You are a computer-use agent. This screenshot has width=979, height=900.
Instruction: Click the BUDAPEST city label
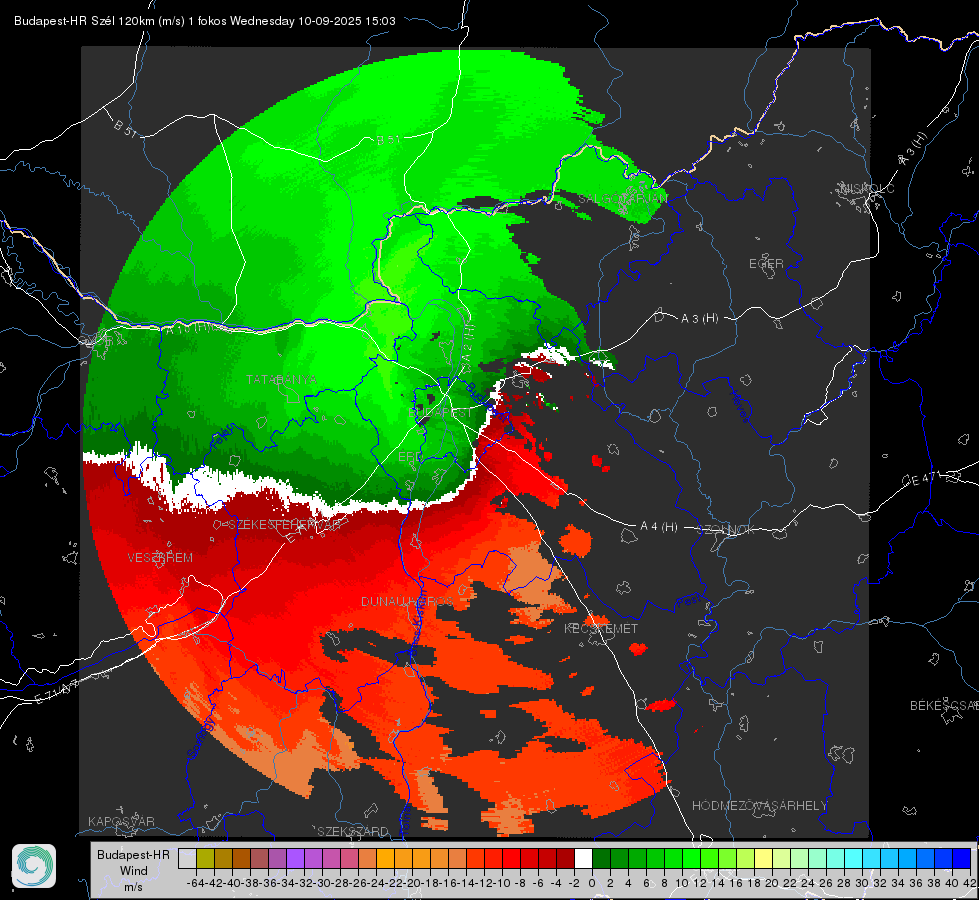(440, 413)
